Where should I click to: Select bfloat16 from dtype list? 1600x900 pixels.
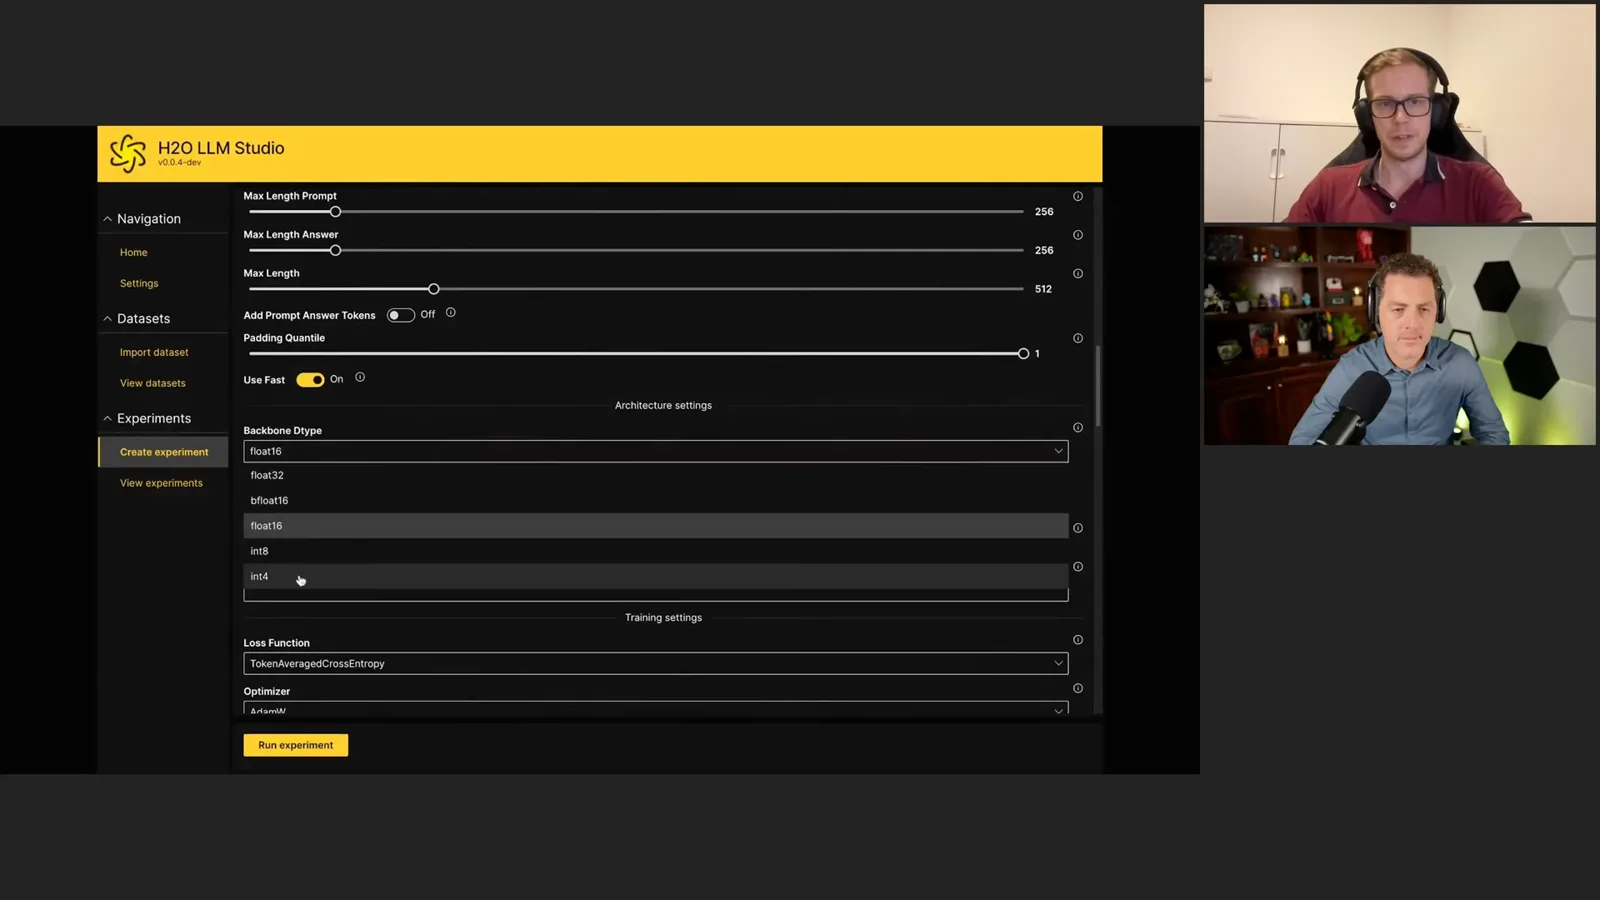coord(656,500)
